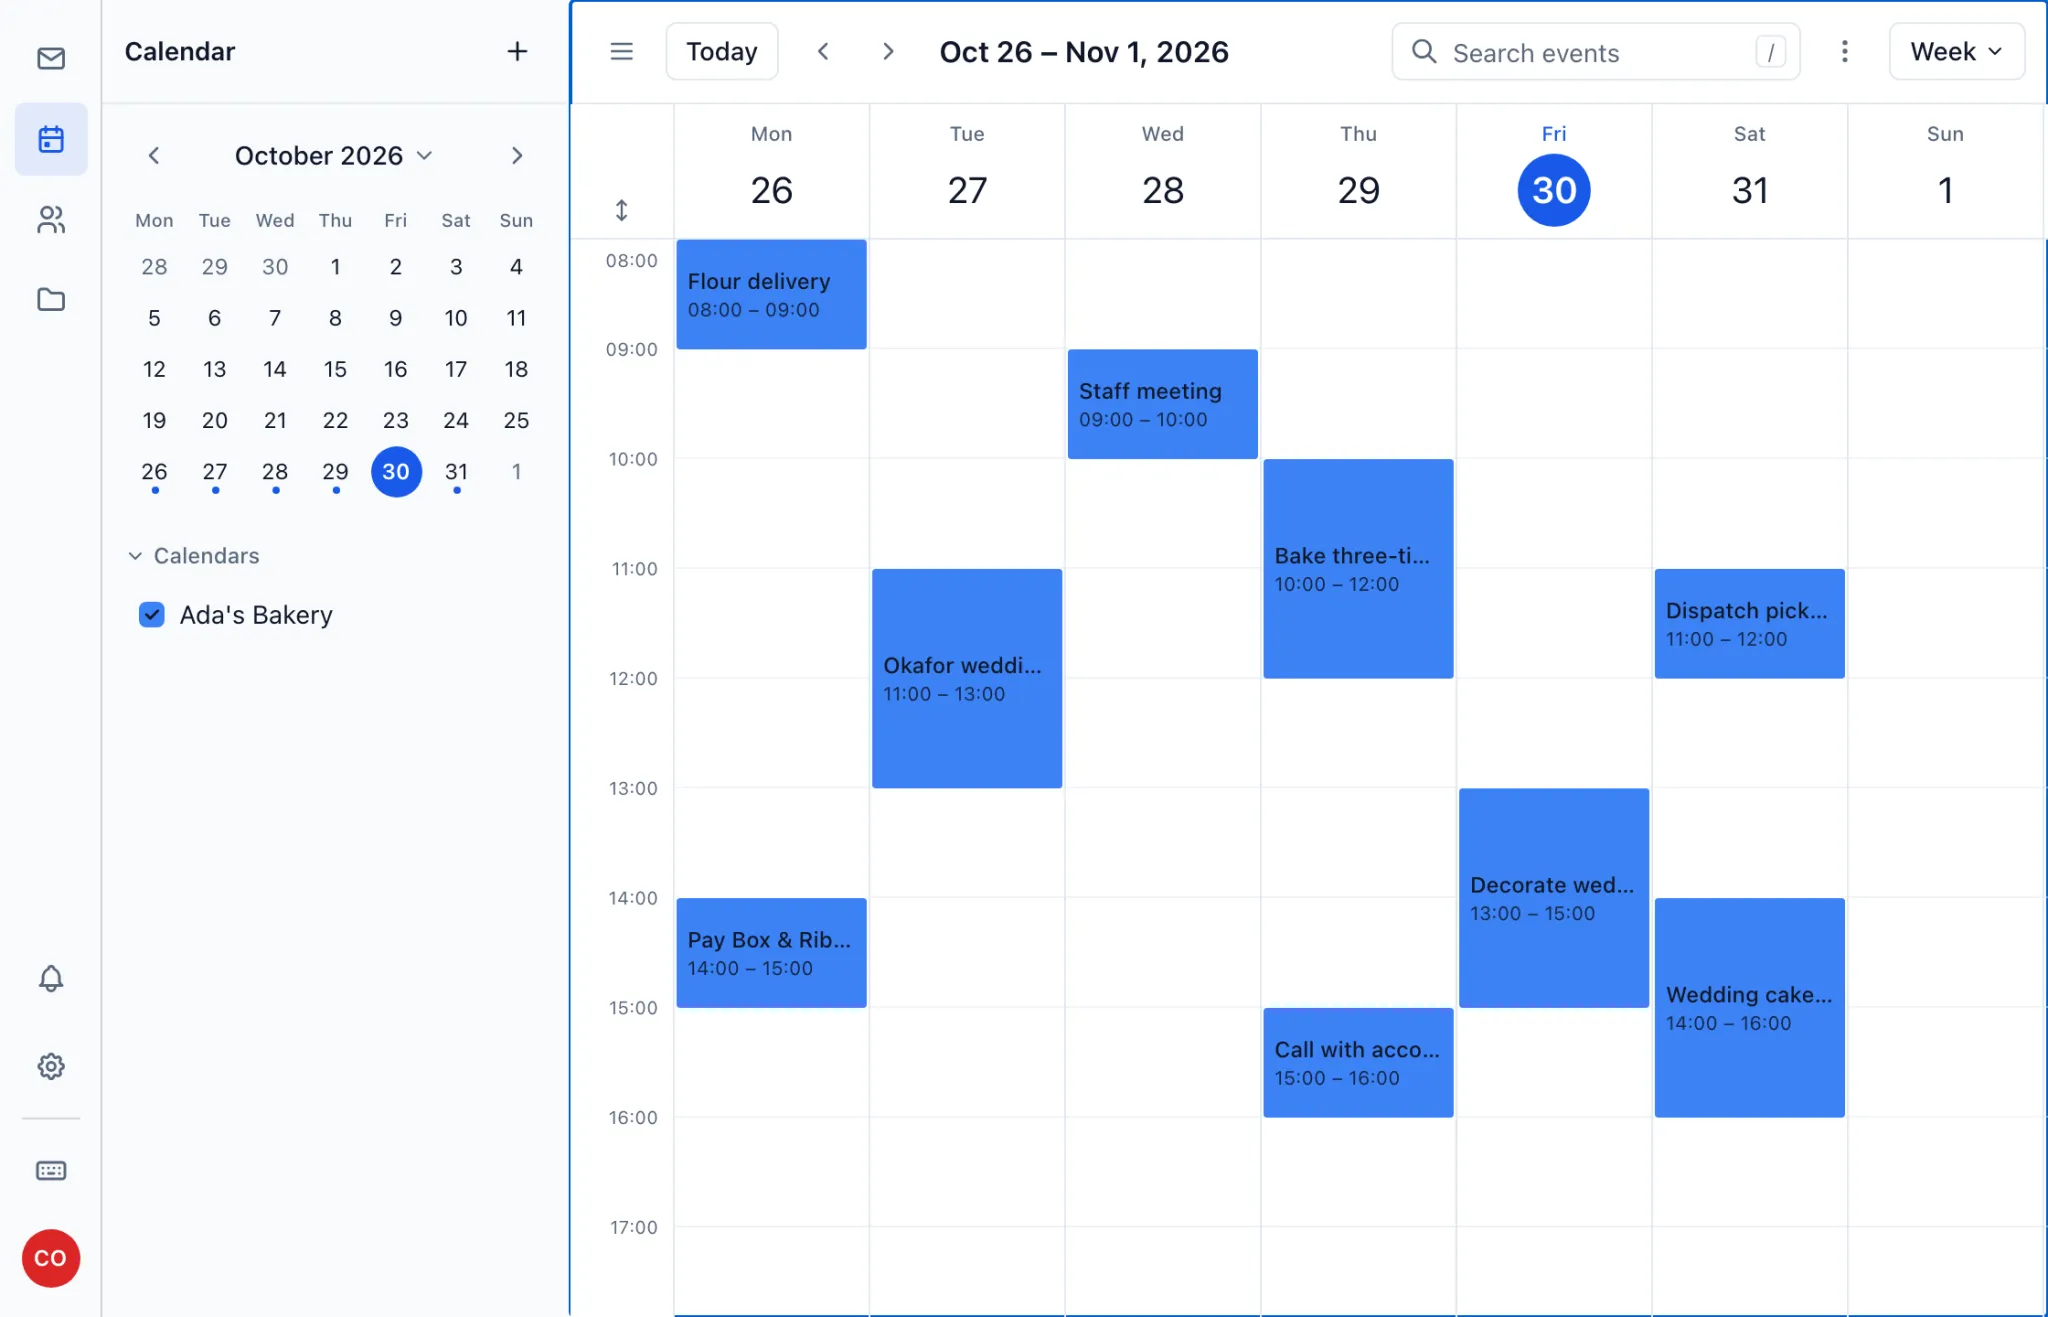Open the notifications bell
The width and height of the screenshot is (2048, 1317).
51,978
